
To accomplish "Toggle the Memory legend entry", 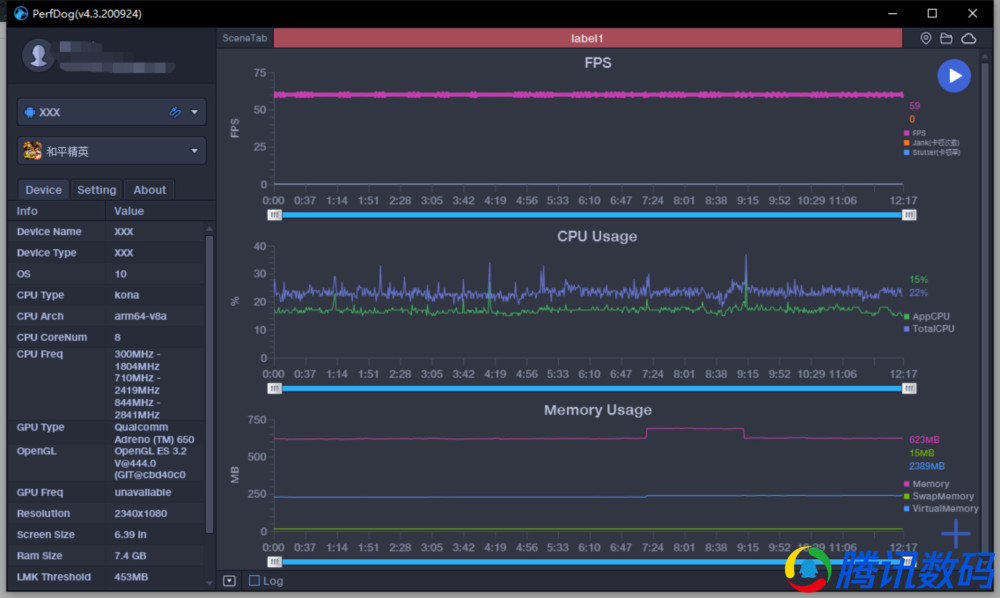I will [927, 484].
